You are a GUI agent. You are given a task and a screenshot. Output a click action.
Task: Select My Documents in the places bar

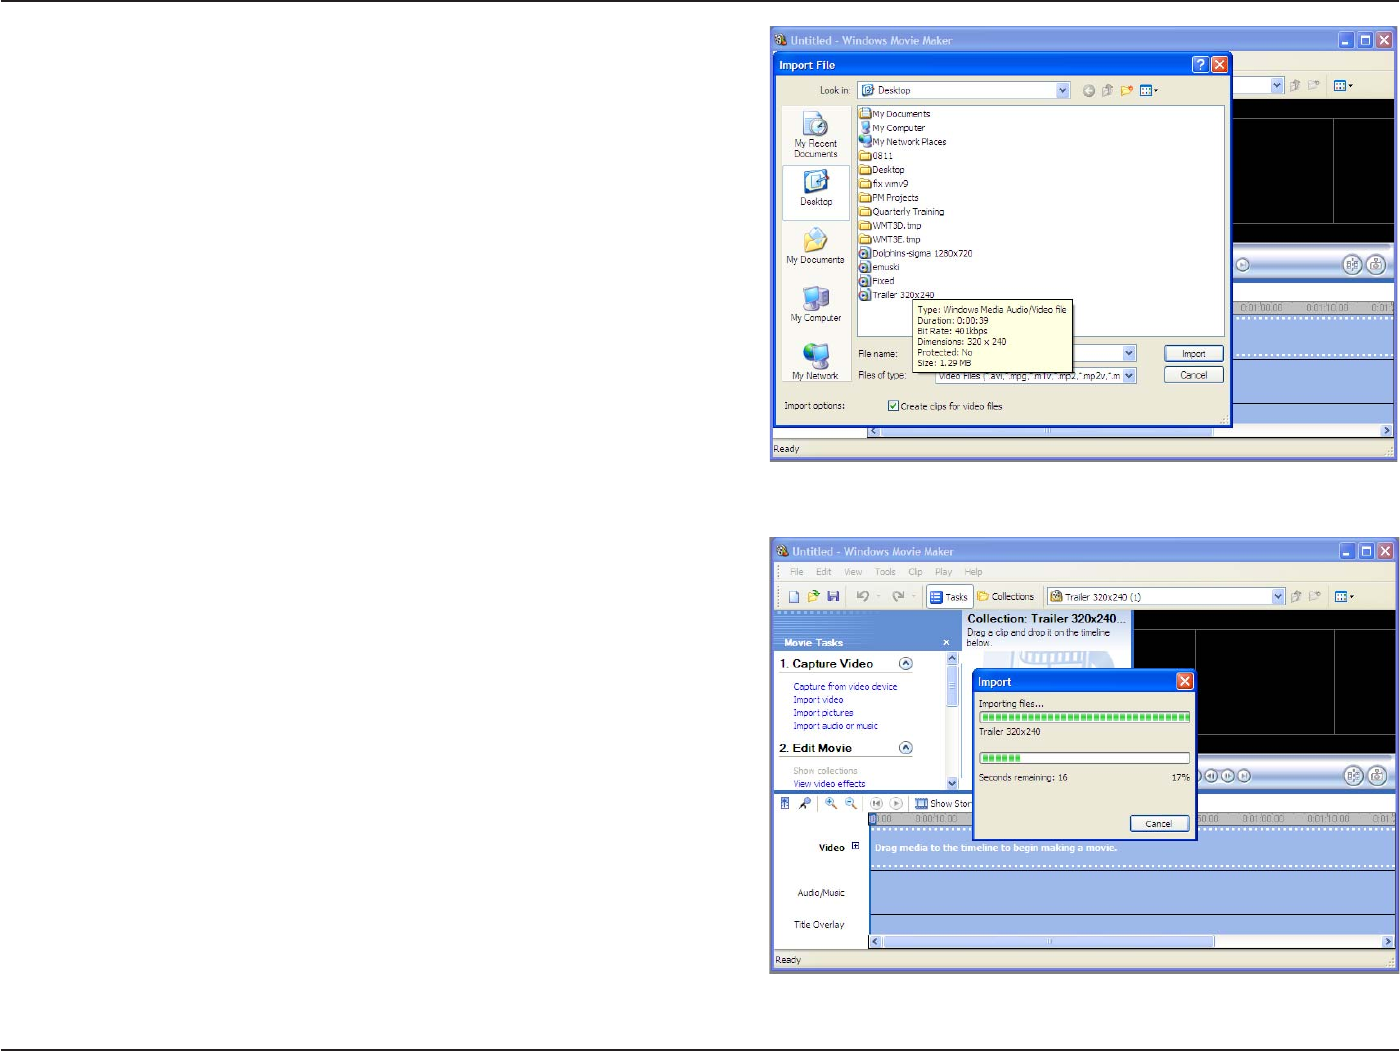click(x=816, y=247)
